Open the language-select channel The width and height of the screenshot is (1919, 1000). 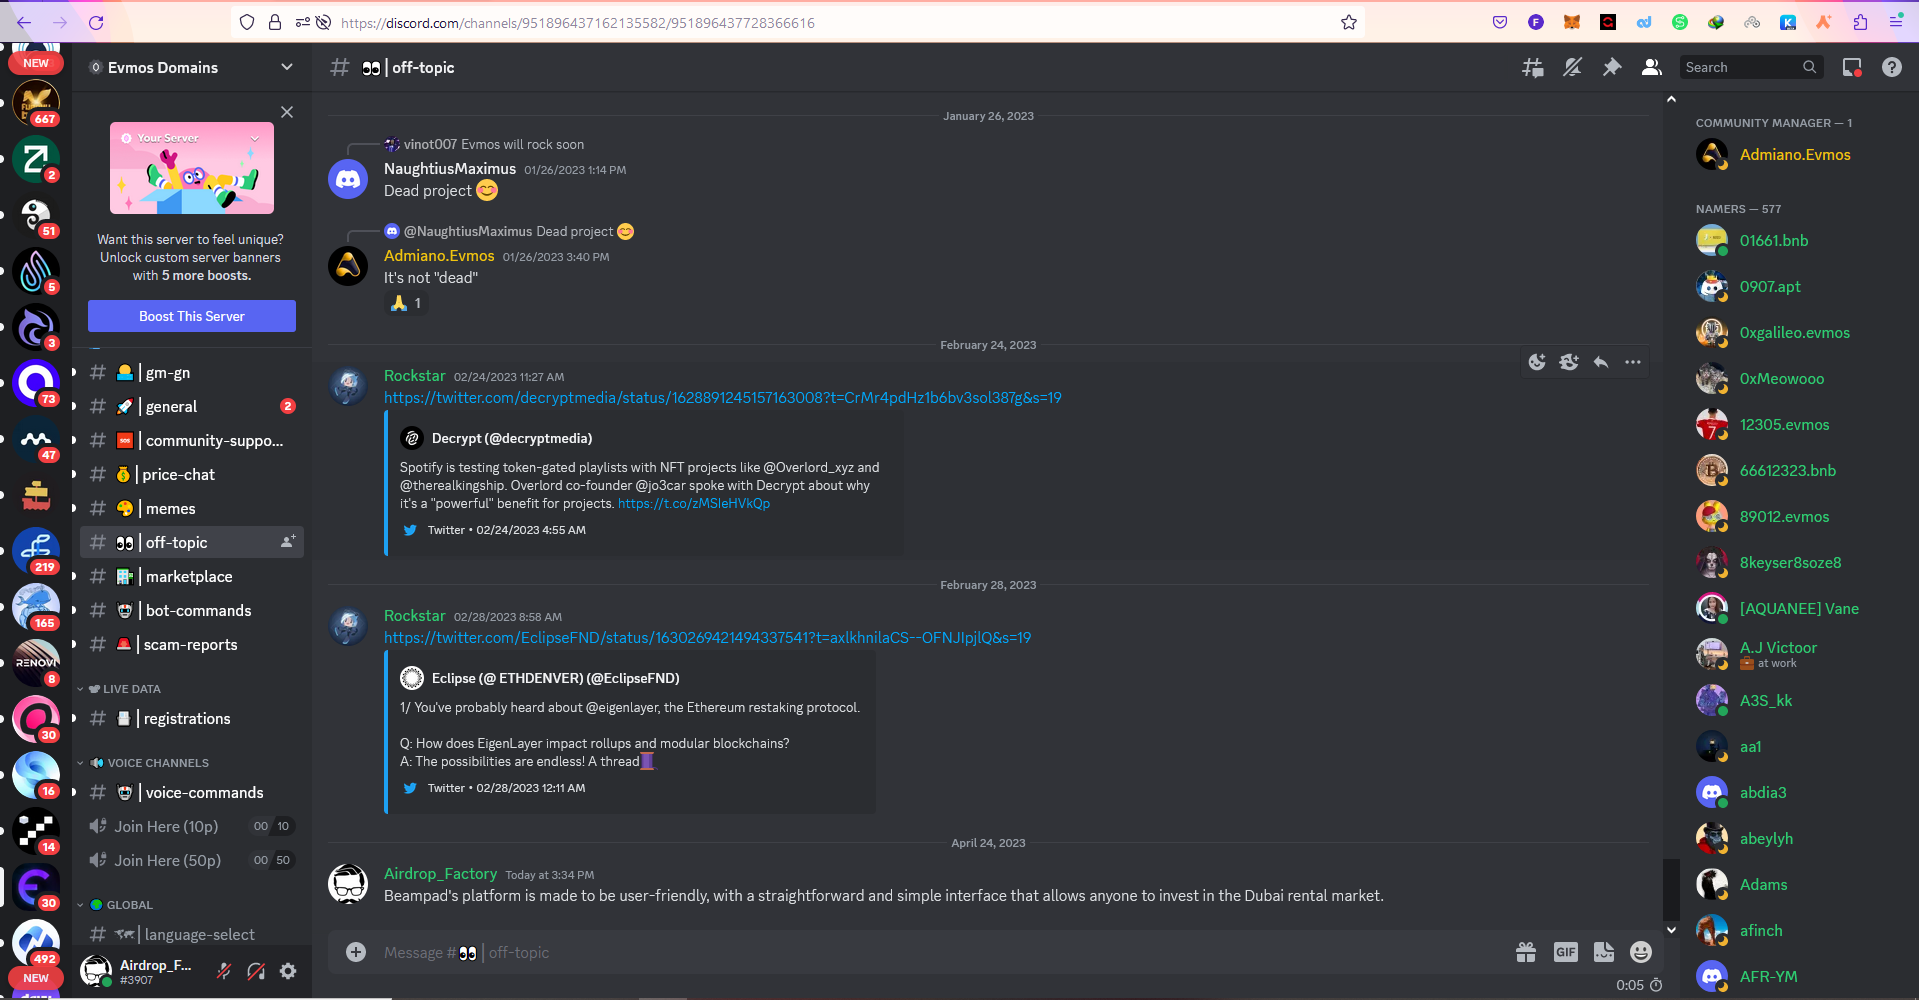click(x=192, y=935)
